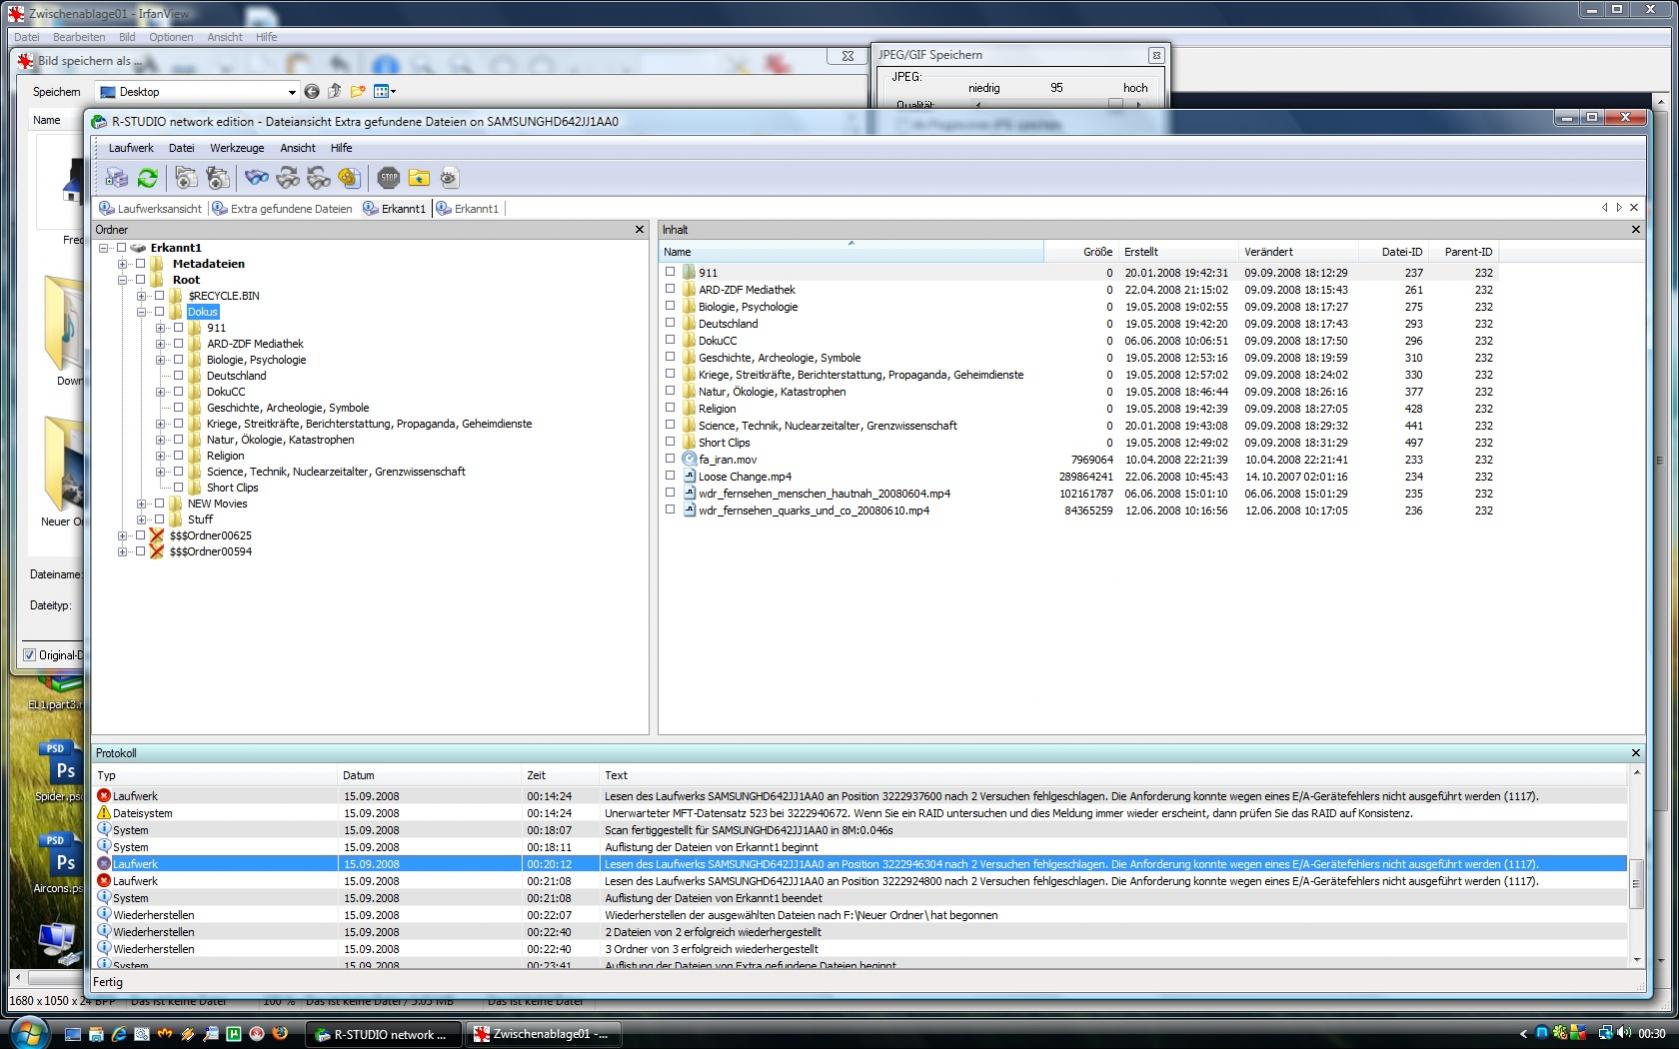The height and width of the screenshot is (1049, 1679).
Task: Expand the NEW Movies tree node
Action: [x=141, y=504]
